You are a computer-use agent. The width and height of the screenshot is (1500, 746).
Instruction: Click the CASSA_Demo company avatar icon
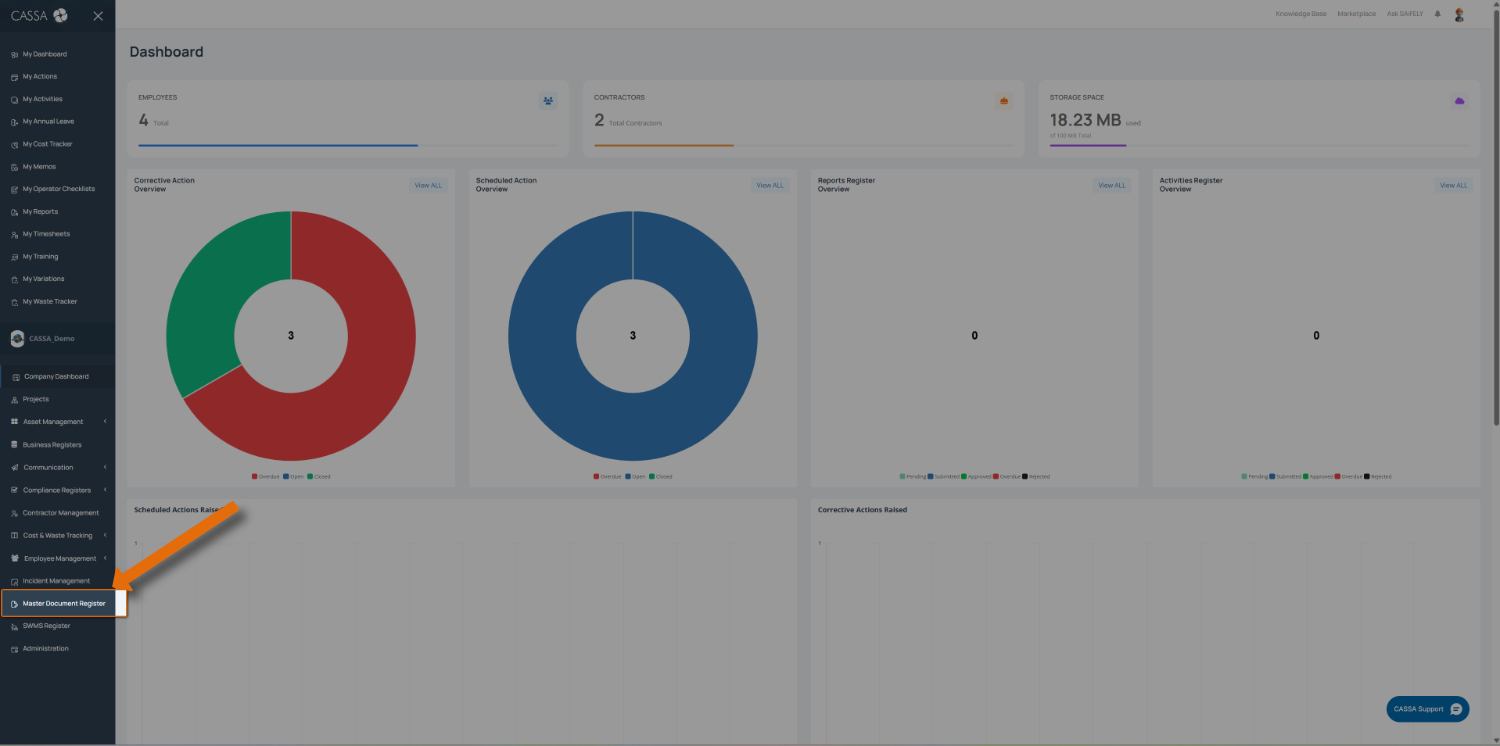(x=17, y=339)
